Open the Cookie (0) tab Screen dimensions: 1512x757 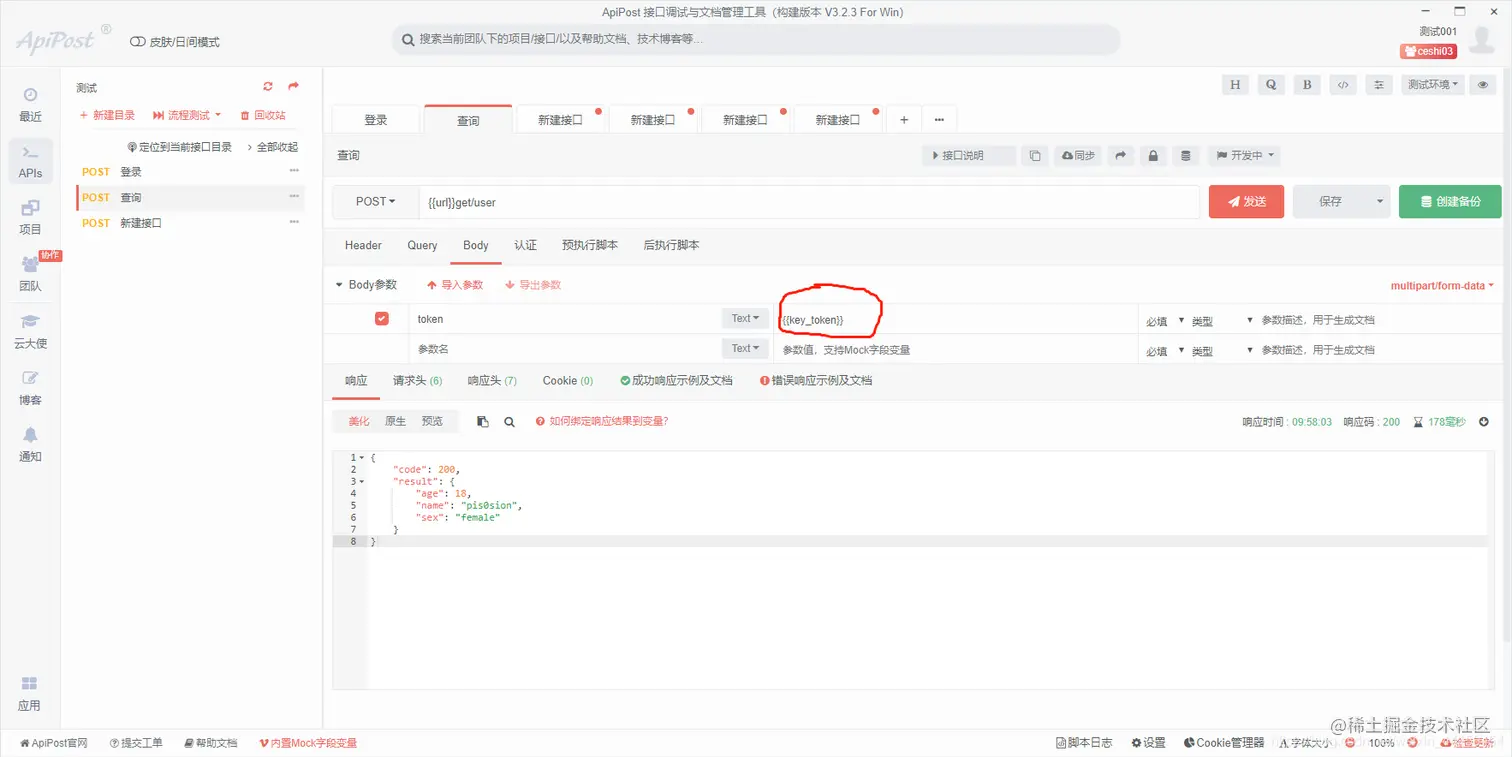tap(568, 381)
